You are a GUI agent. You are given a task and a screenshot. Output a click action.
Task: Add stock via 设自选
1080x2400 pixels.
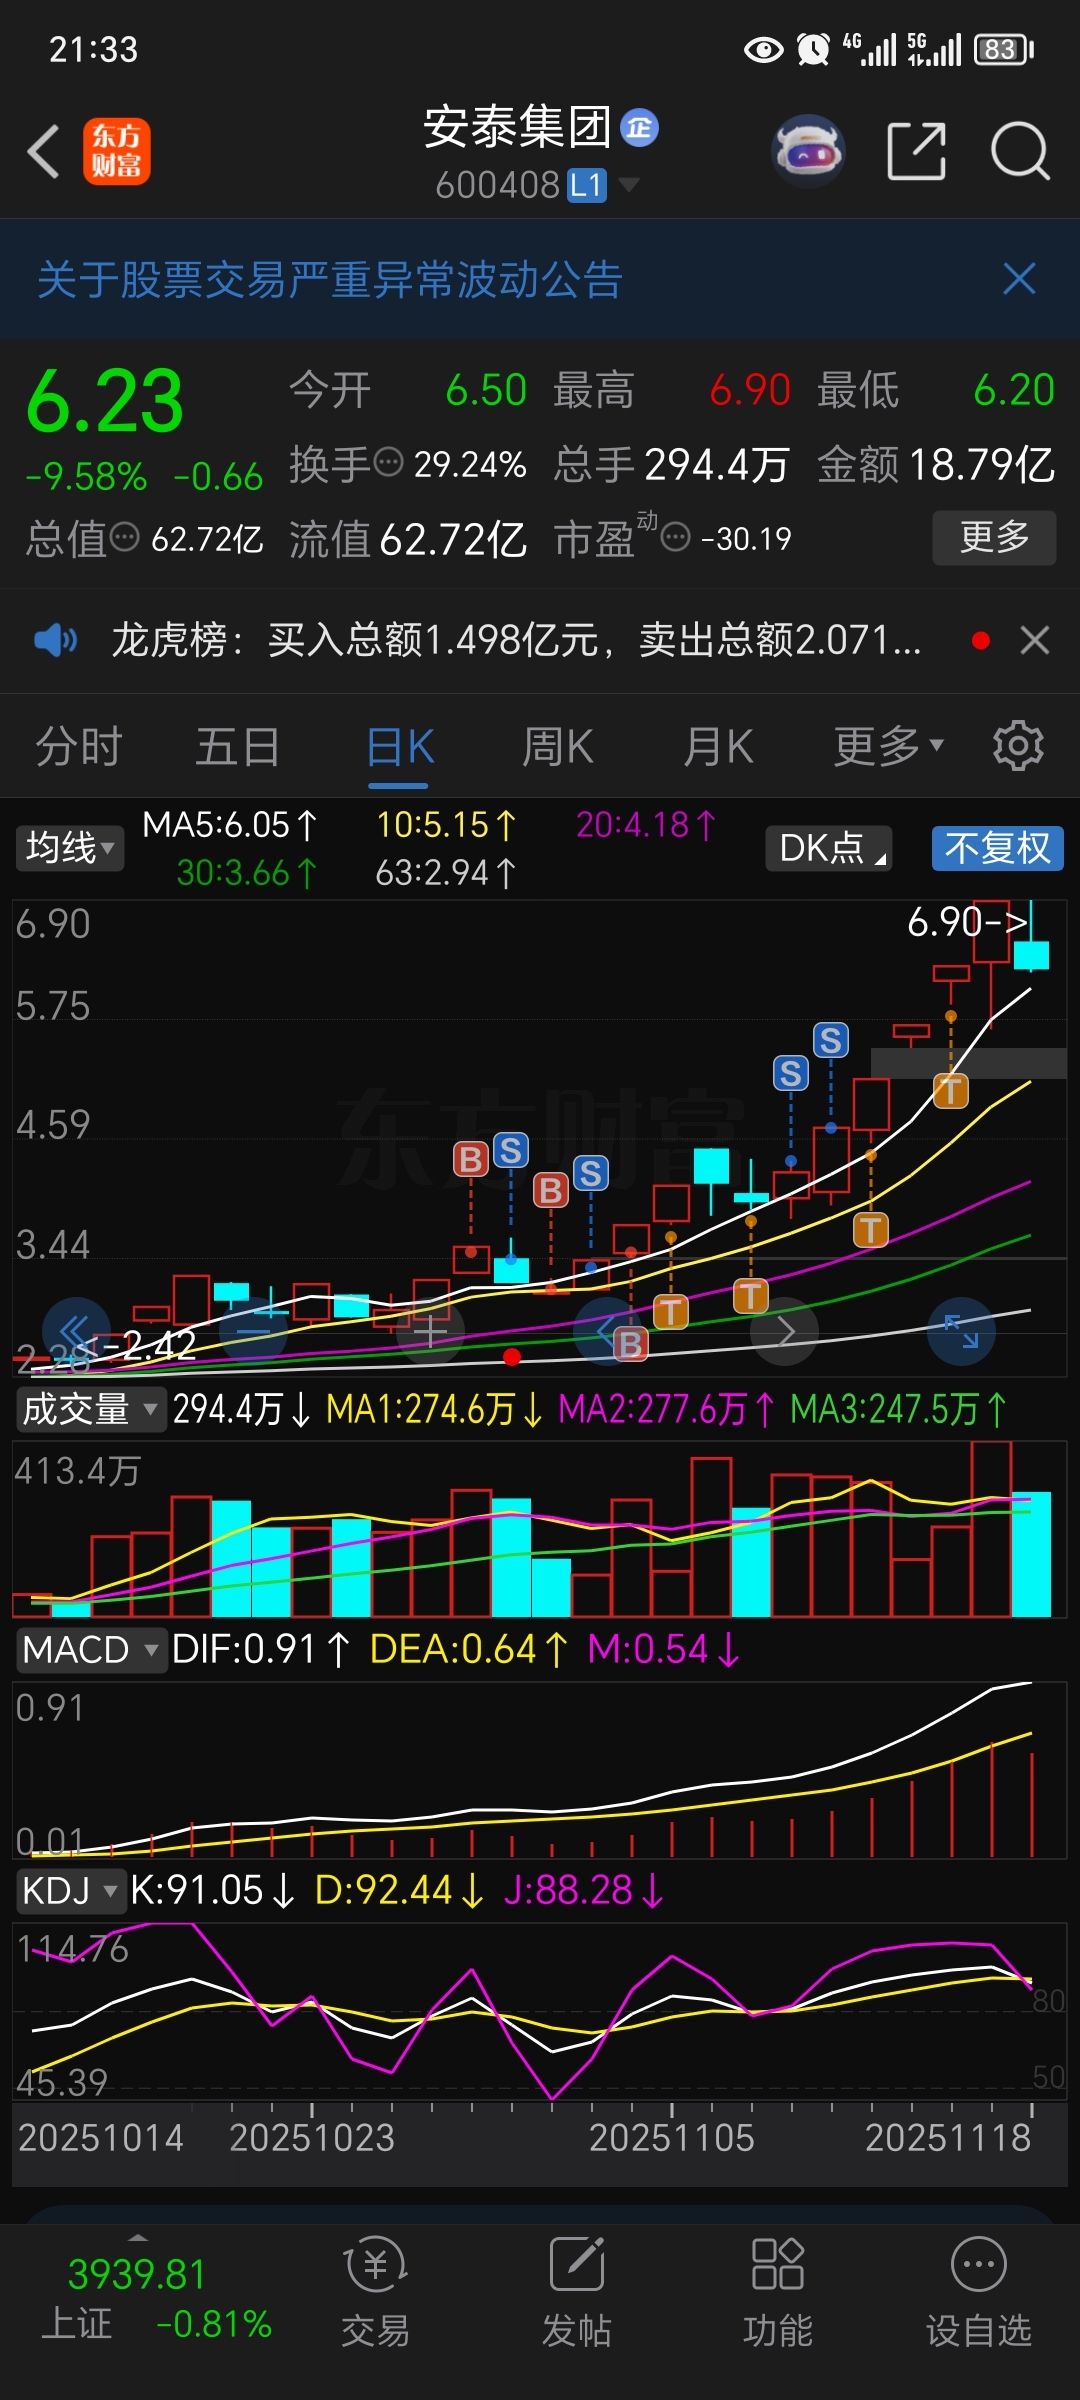tap(978, 2293)
